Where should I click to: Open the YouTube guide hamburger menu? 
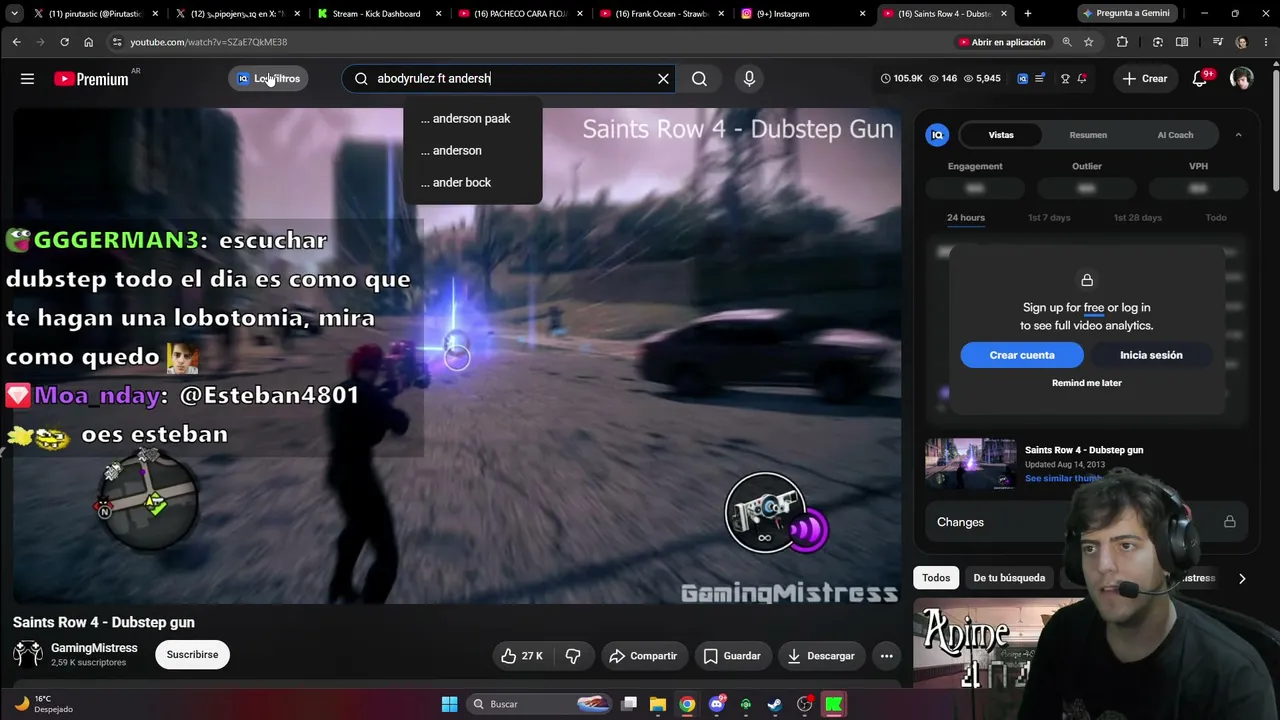[x=27, y=79]
